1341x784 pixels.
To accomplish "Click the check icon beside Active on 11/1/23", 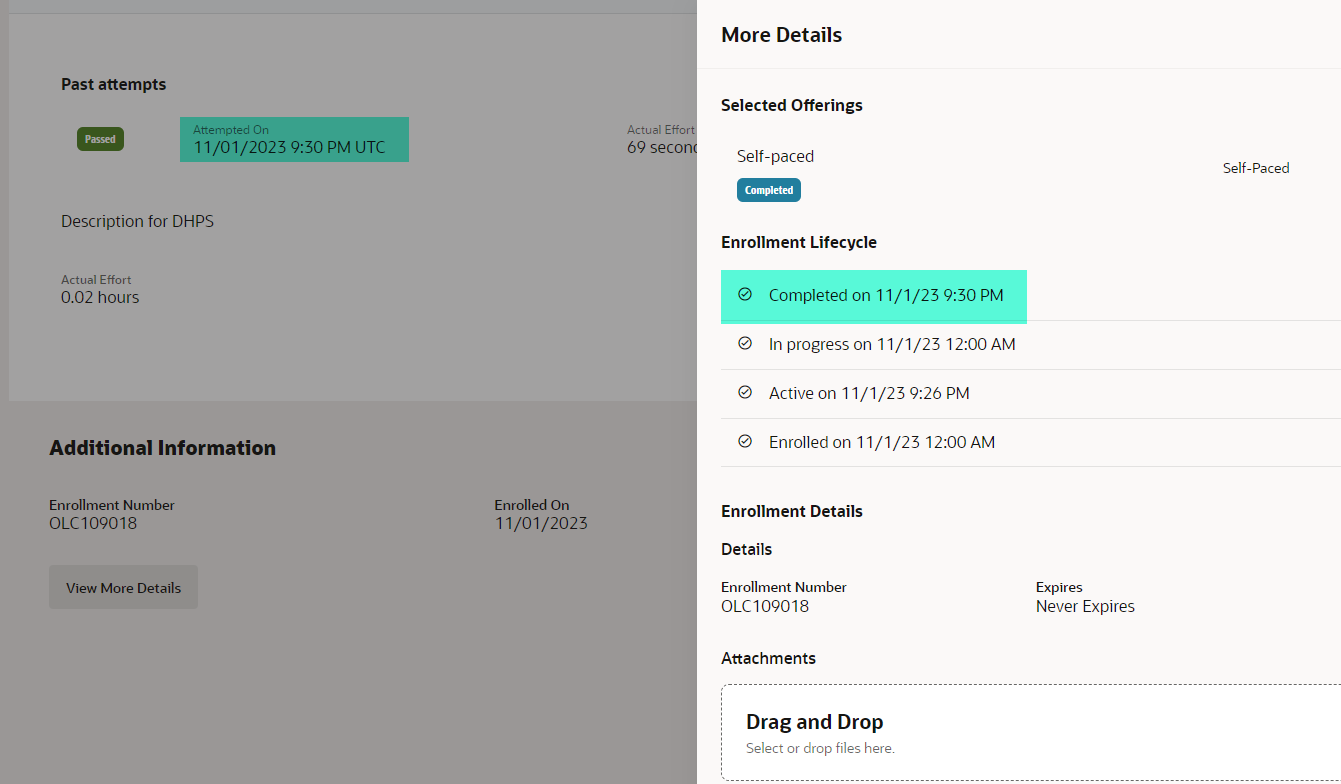I will coord(744,392).
